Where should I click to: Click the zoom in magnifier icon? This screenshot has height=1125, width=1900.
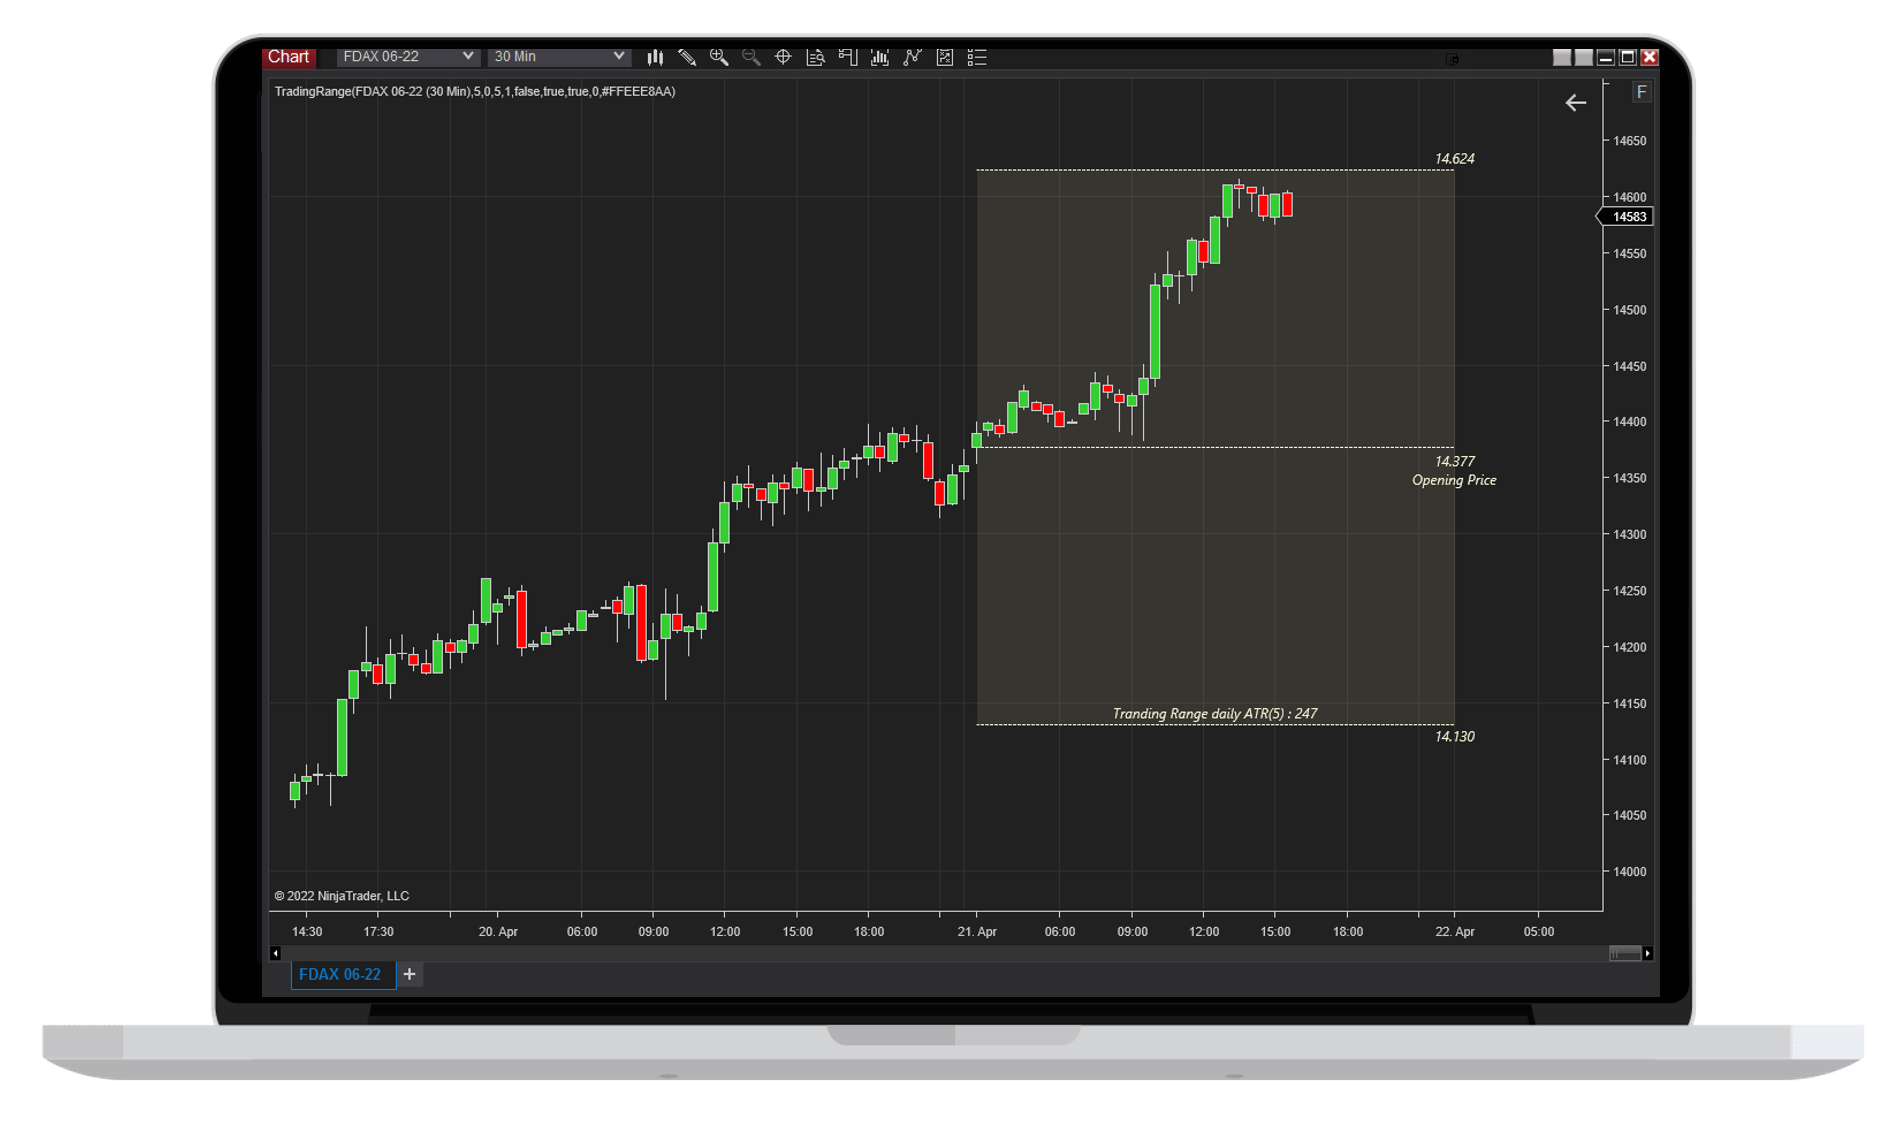[x=719, y=57]
